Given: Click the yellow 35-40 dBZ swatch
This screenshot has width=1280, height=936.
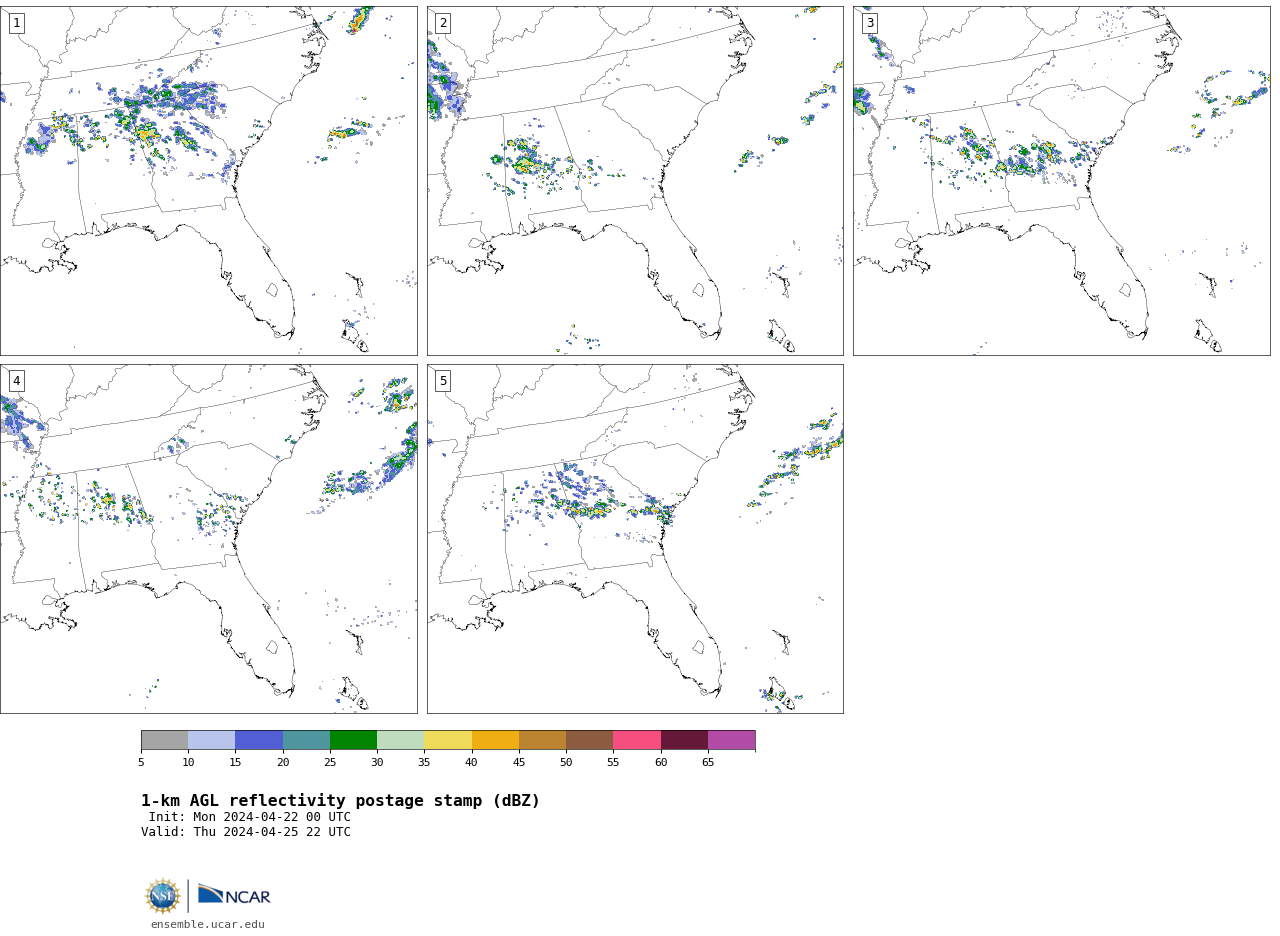Looking at the screenshot, I should [x=448, y=740].
